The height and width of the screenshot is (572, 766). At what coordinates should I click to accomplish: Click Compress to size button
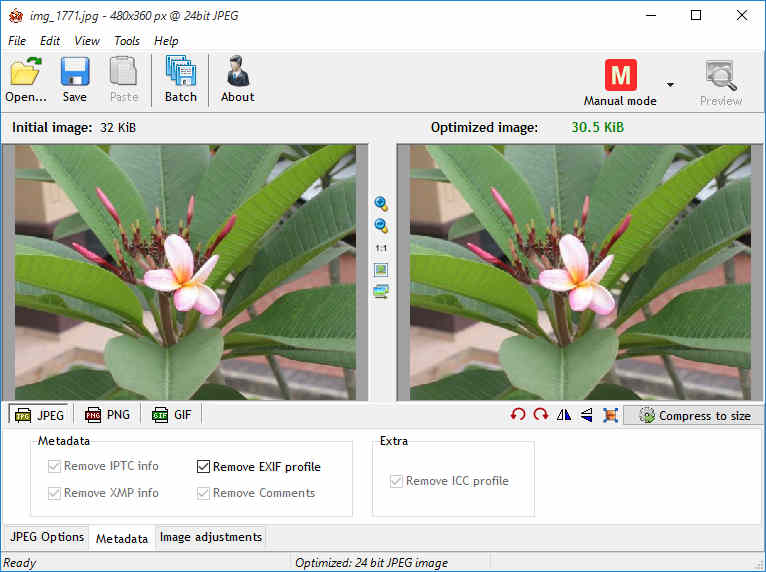click(694, 415)
